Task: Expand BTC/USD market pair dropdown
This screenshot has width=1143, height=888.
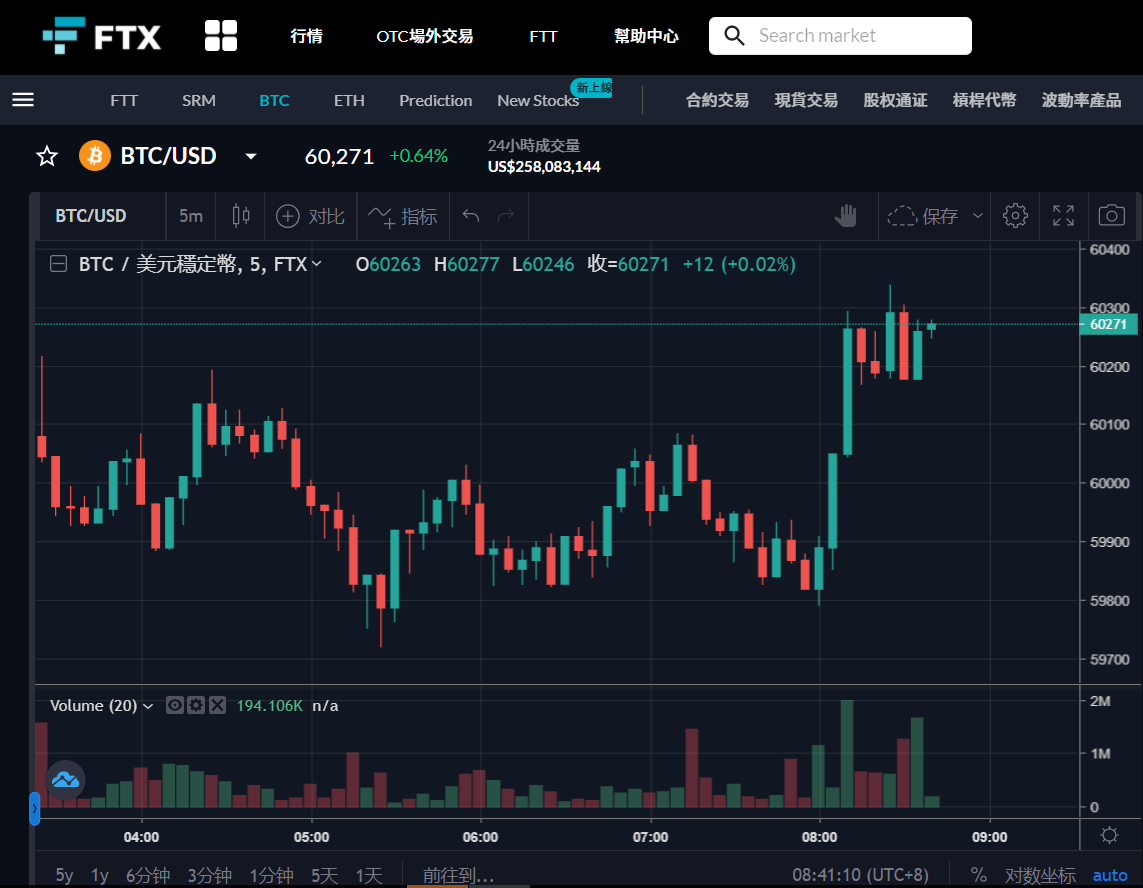Action: [x=251, y=156]
